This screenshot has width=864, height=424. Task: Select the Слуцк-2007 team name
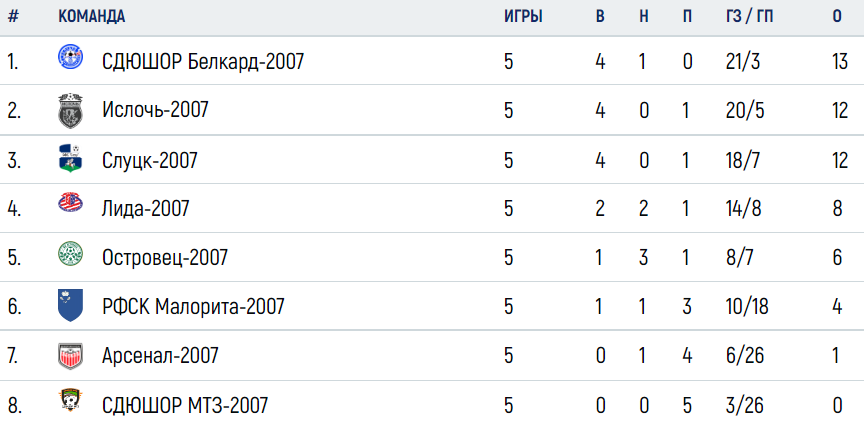149,160
